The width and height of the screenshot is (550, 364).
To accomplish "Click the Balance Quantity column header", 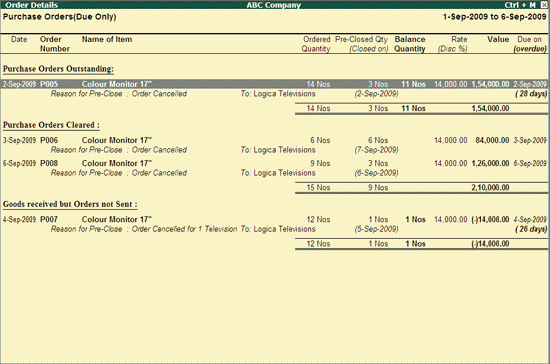I will click(410, 44).
